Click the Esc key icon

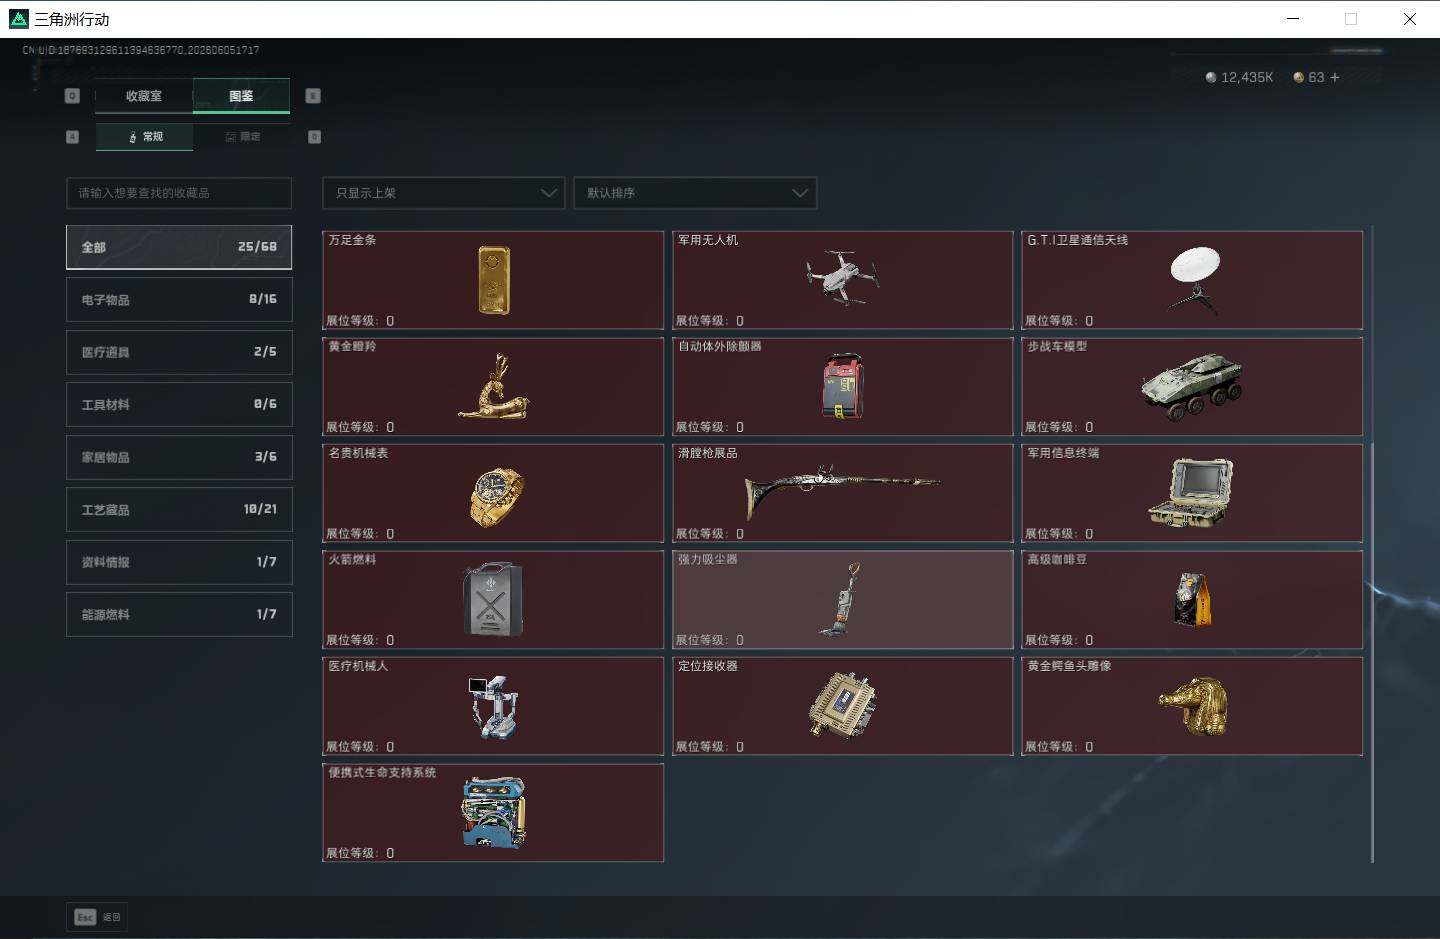[85, 917]
